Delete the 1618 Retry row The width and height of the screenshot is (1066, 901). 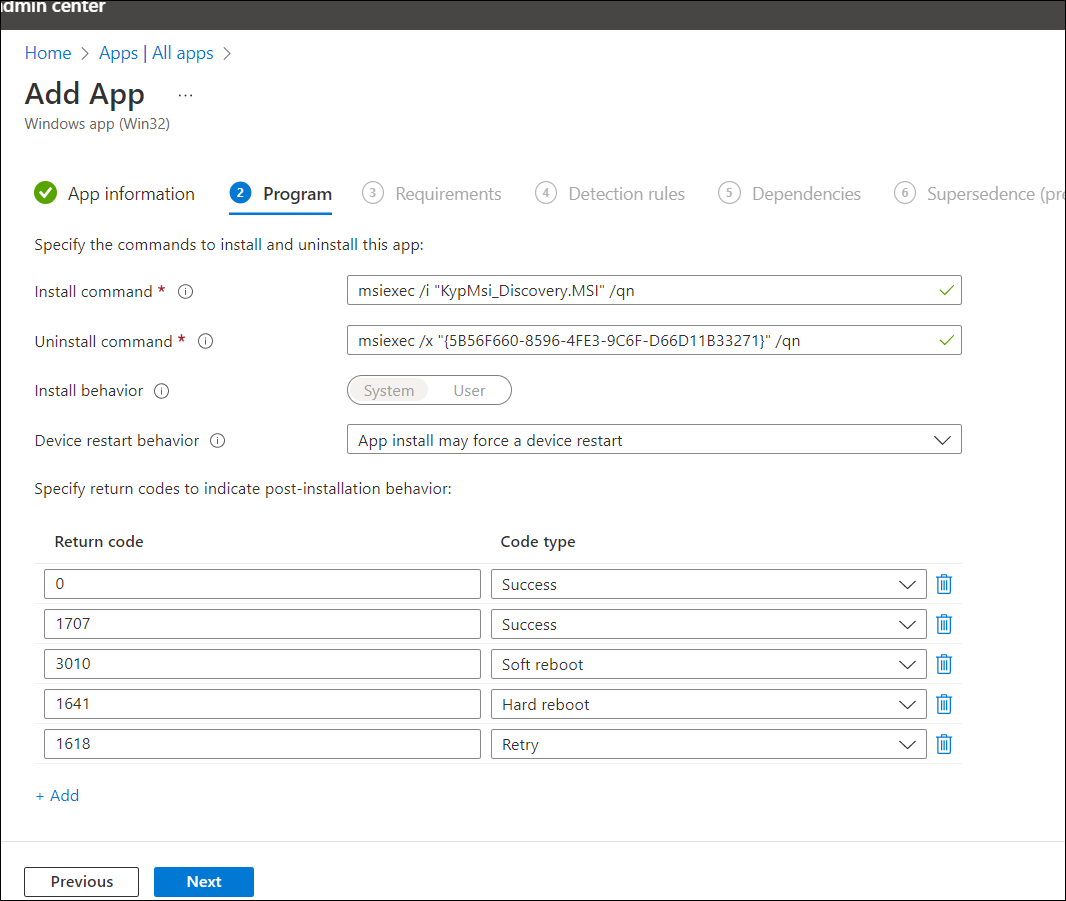click(x=943, y=744)
